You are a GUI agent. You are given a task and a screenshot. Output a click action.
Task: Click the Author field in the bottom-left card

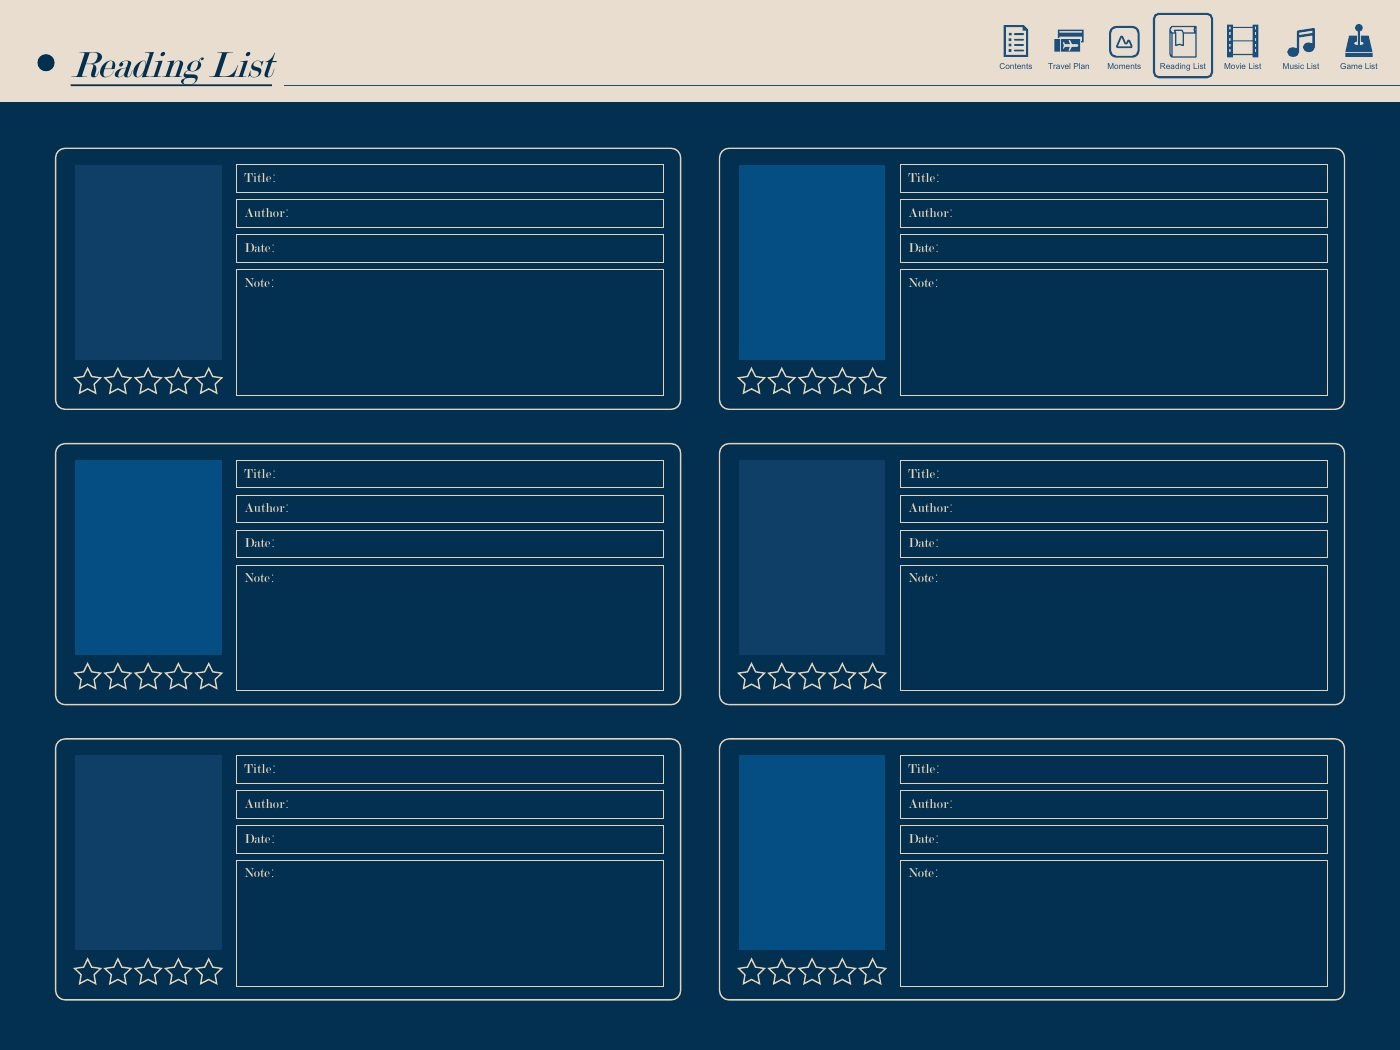[x=450, y=804]
